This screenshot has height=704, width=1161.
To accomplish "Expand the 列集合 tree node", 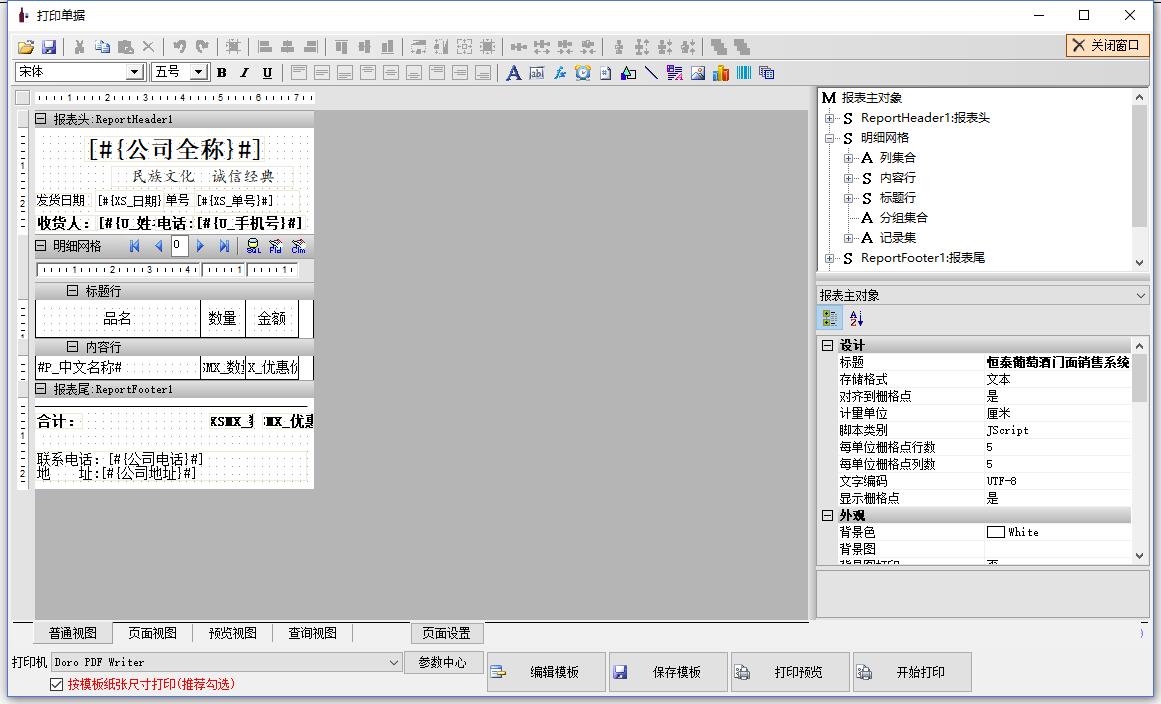I will 849,158.
